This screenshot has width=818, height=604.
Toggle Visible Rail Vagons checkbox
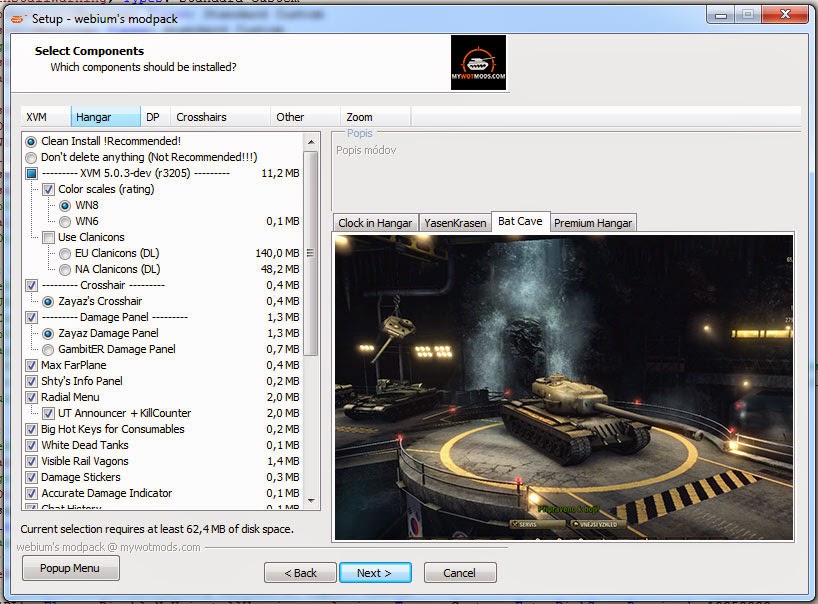click(31, 462)
